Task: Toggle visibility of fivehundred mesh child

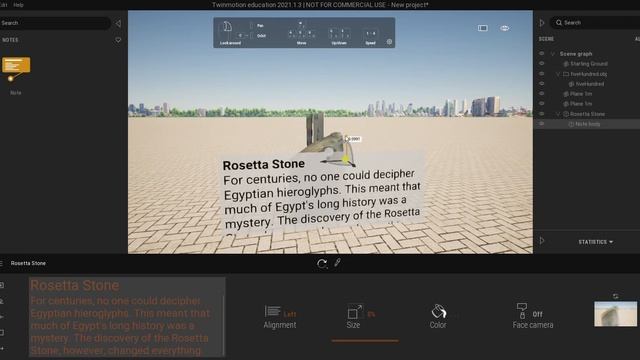Action: [542, 84]
